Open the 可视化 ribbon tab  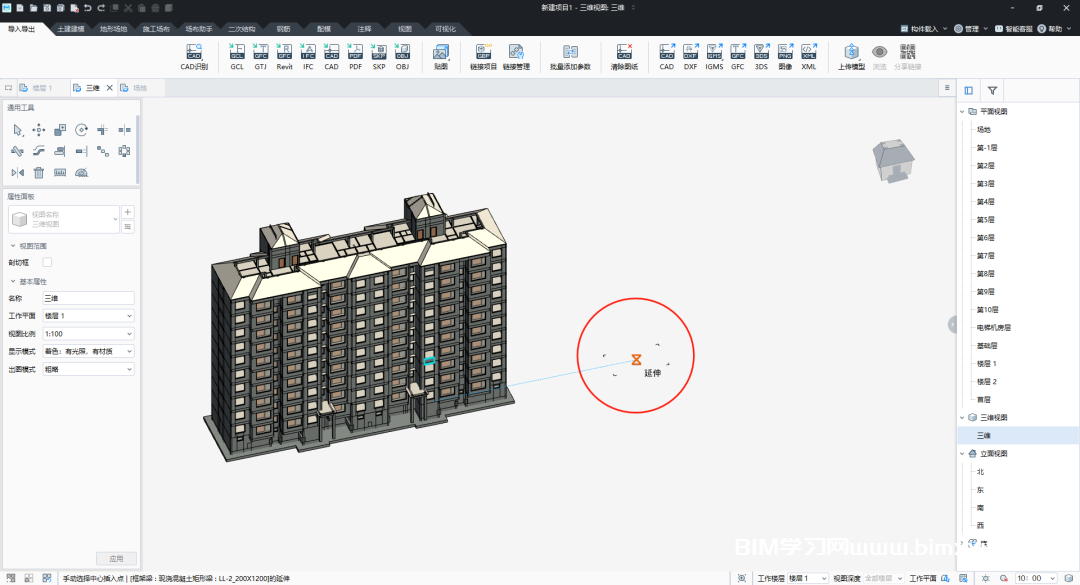[445, 29]
